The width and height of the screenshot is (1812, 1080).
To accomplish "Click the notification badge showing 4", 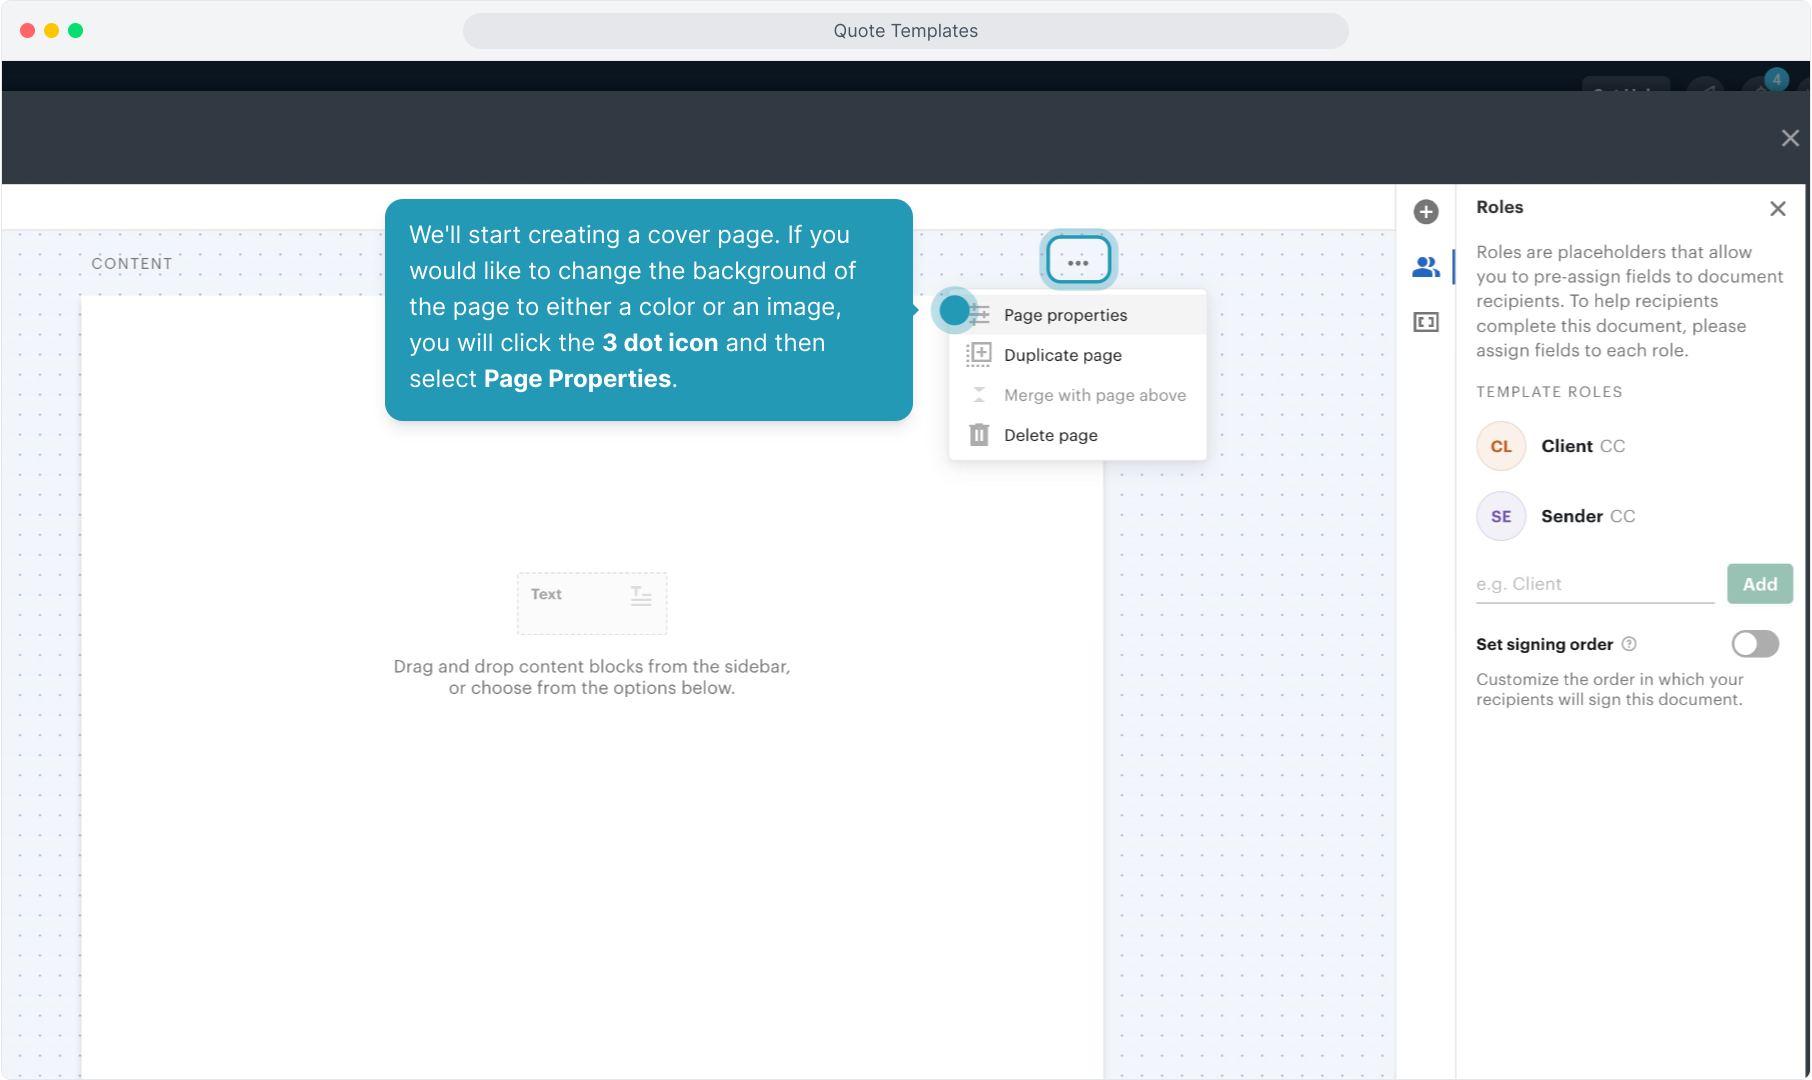I will [x=1776, y=79].
